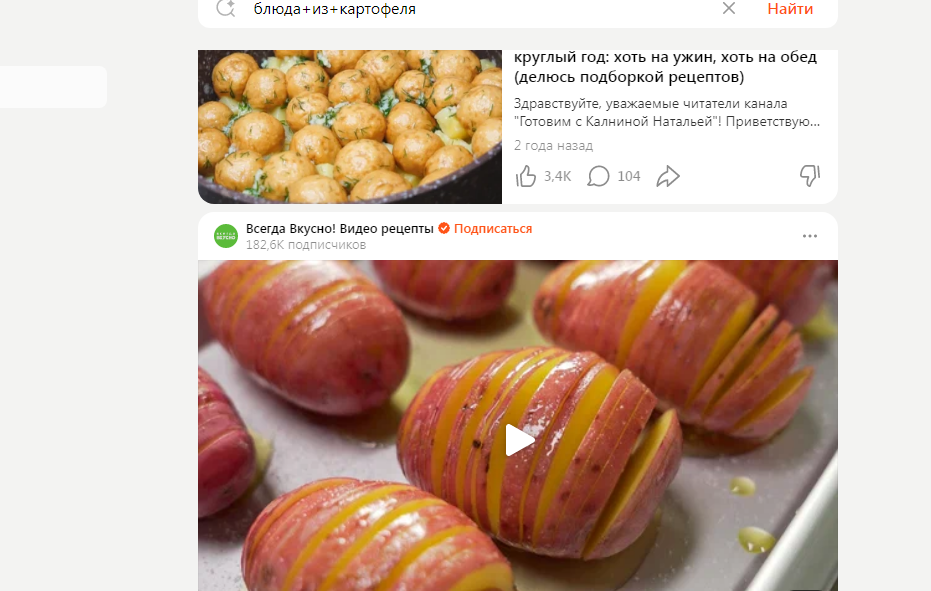931x591 pixels.
Task: Like the potato recipe collection article
Action: coord(526,176)
